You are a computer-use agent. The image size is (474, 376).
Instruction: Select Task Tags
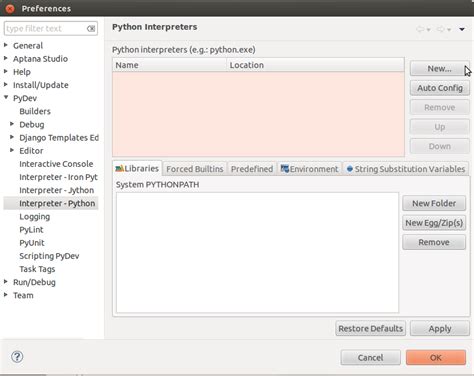coord(37,269)
